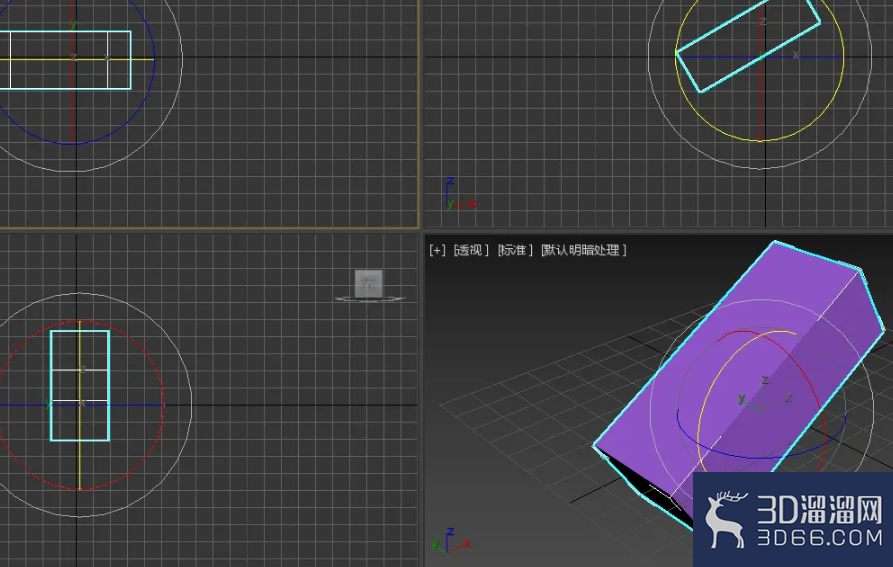Click the ViewCube compass ring in left viewport
Image resolution: width=893 pixels, height=567 pixels.
pos(370,298)
